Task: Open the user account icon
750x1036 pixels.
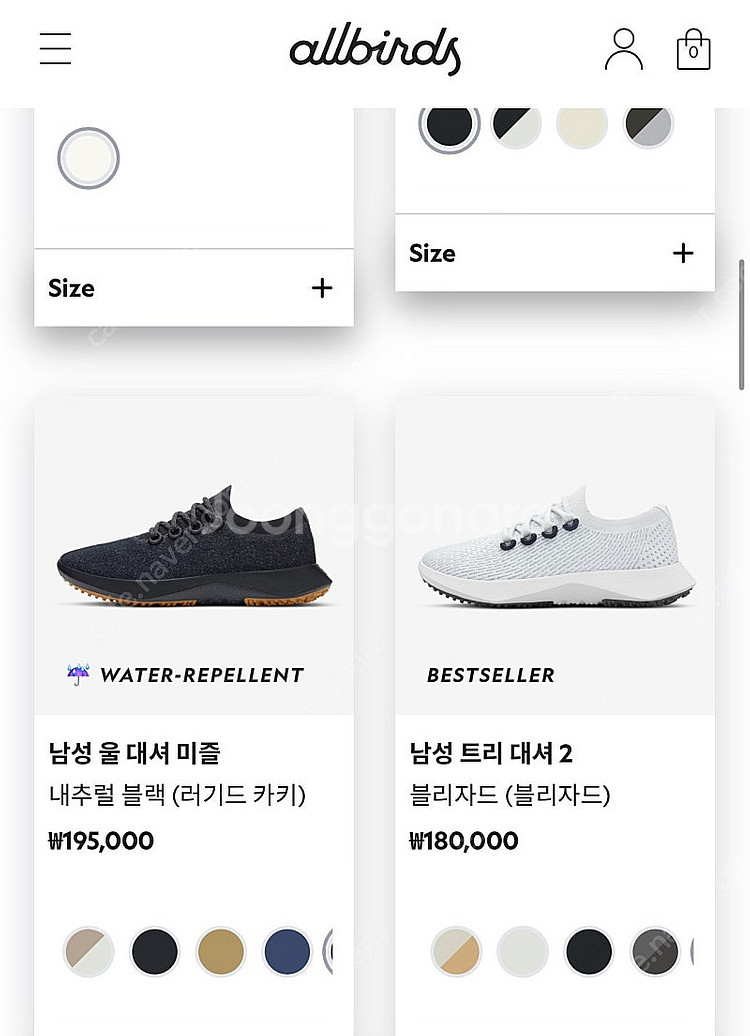Action: [624, 49]
